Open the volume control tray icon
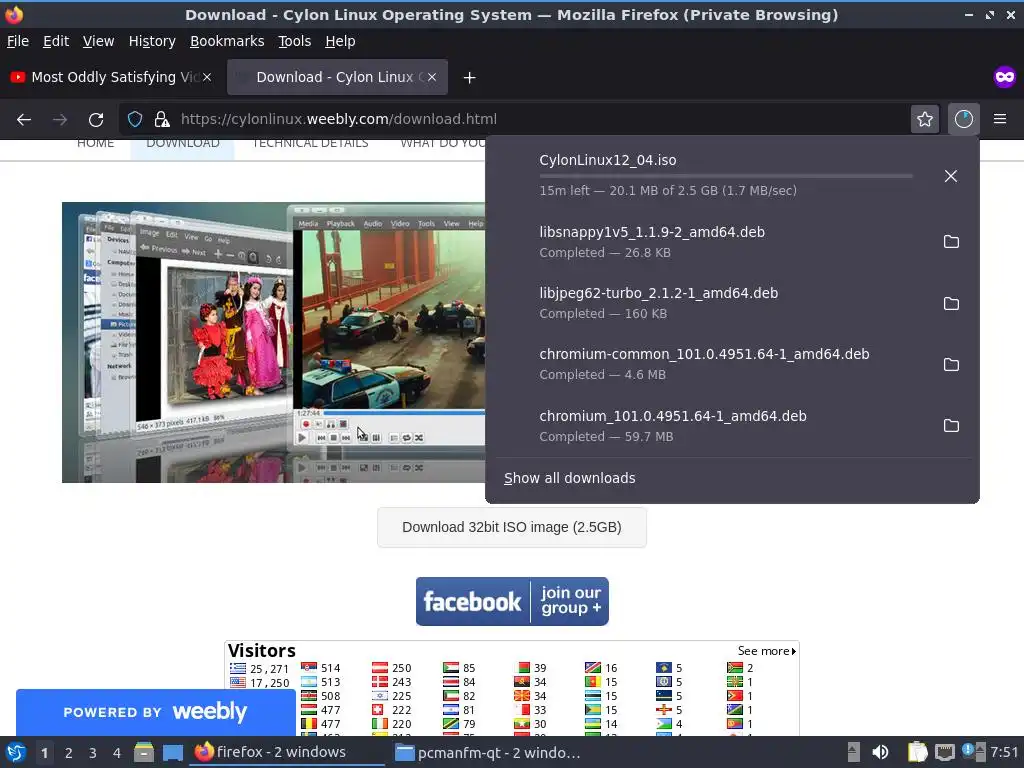 pyautogui.click(x=880, y=752)
